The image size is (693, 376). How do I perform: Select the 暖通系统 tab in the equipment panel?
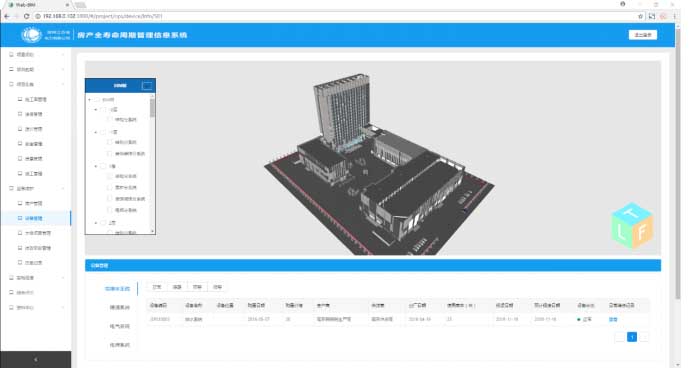119,307
